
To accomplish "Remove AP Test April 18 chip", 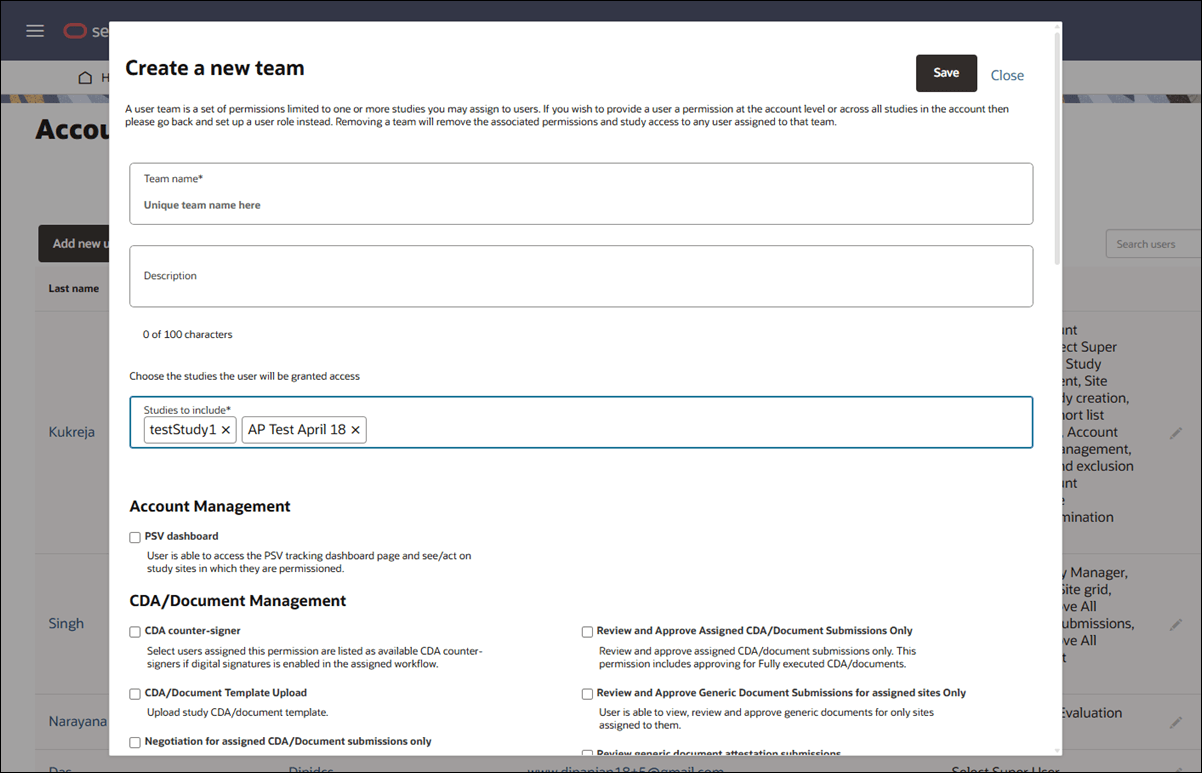I will (x=355, y=430).
